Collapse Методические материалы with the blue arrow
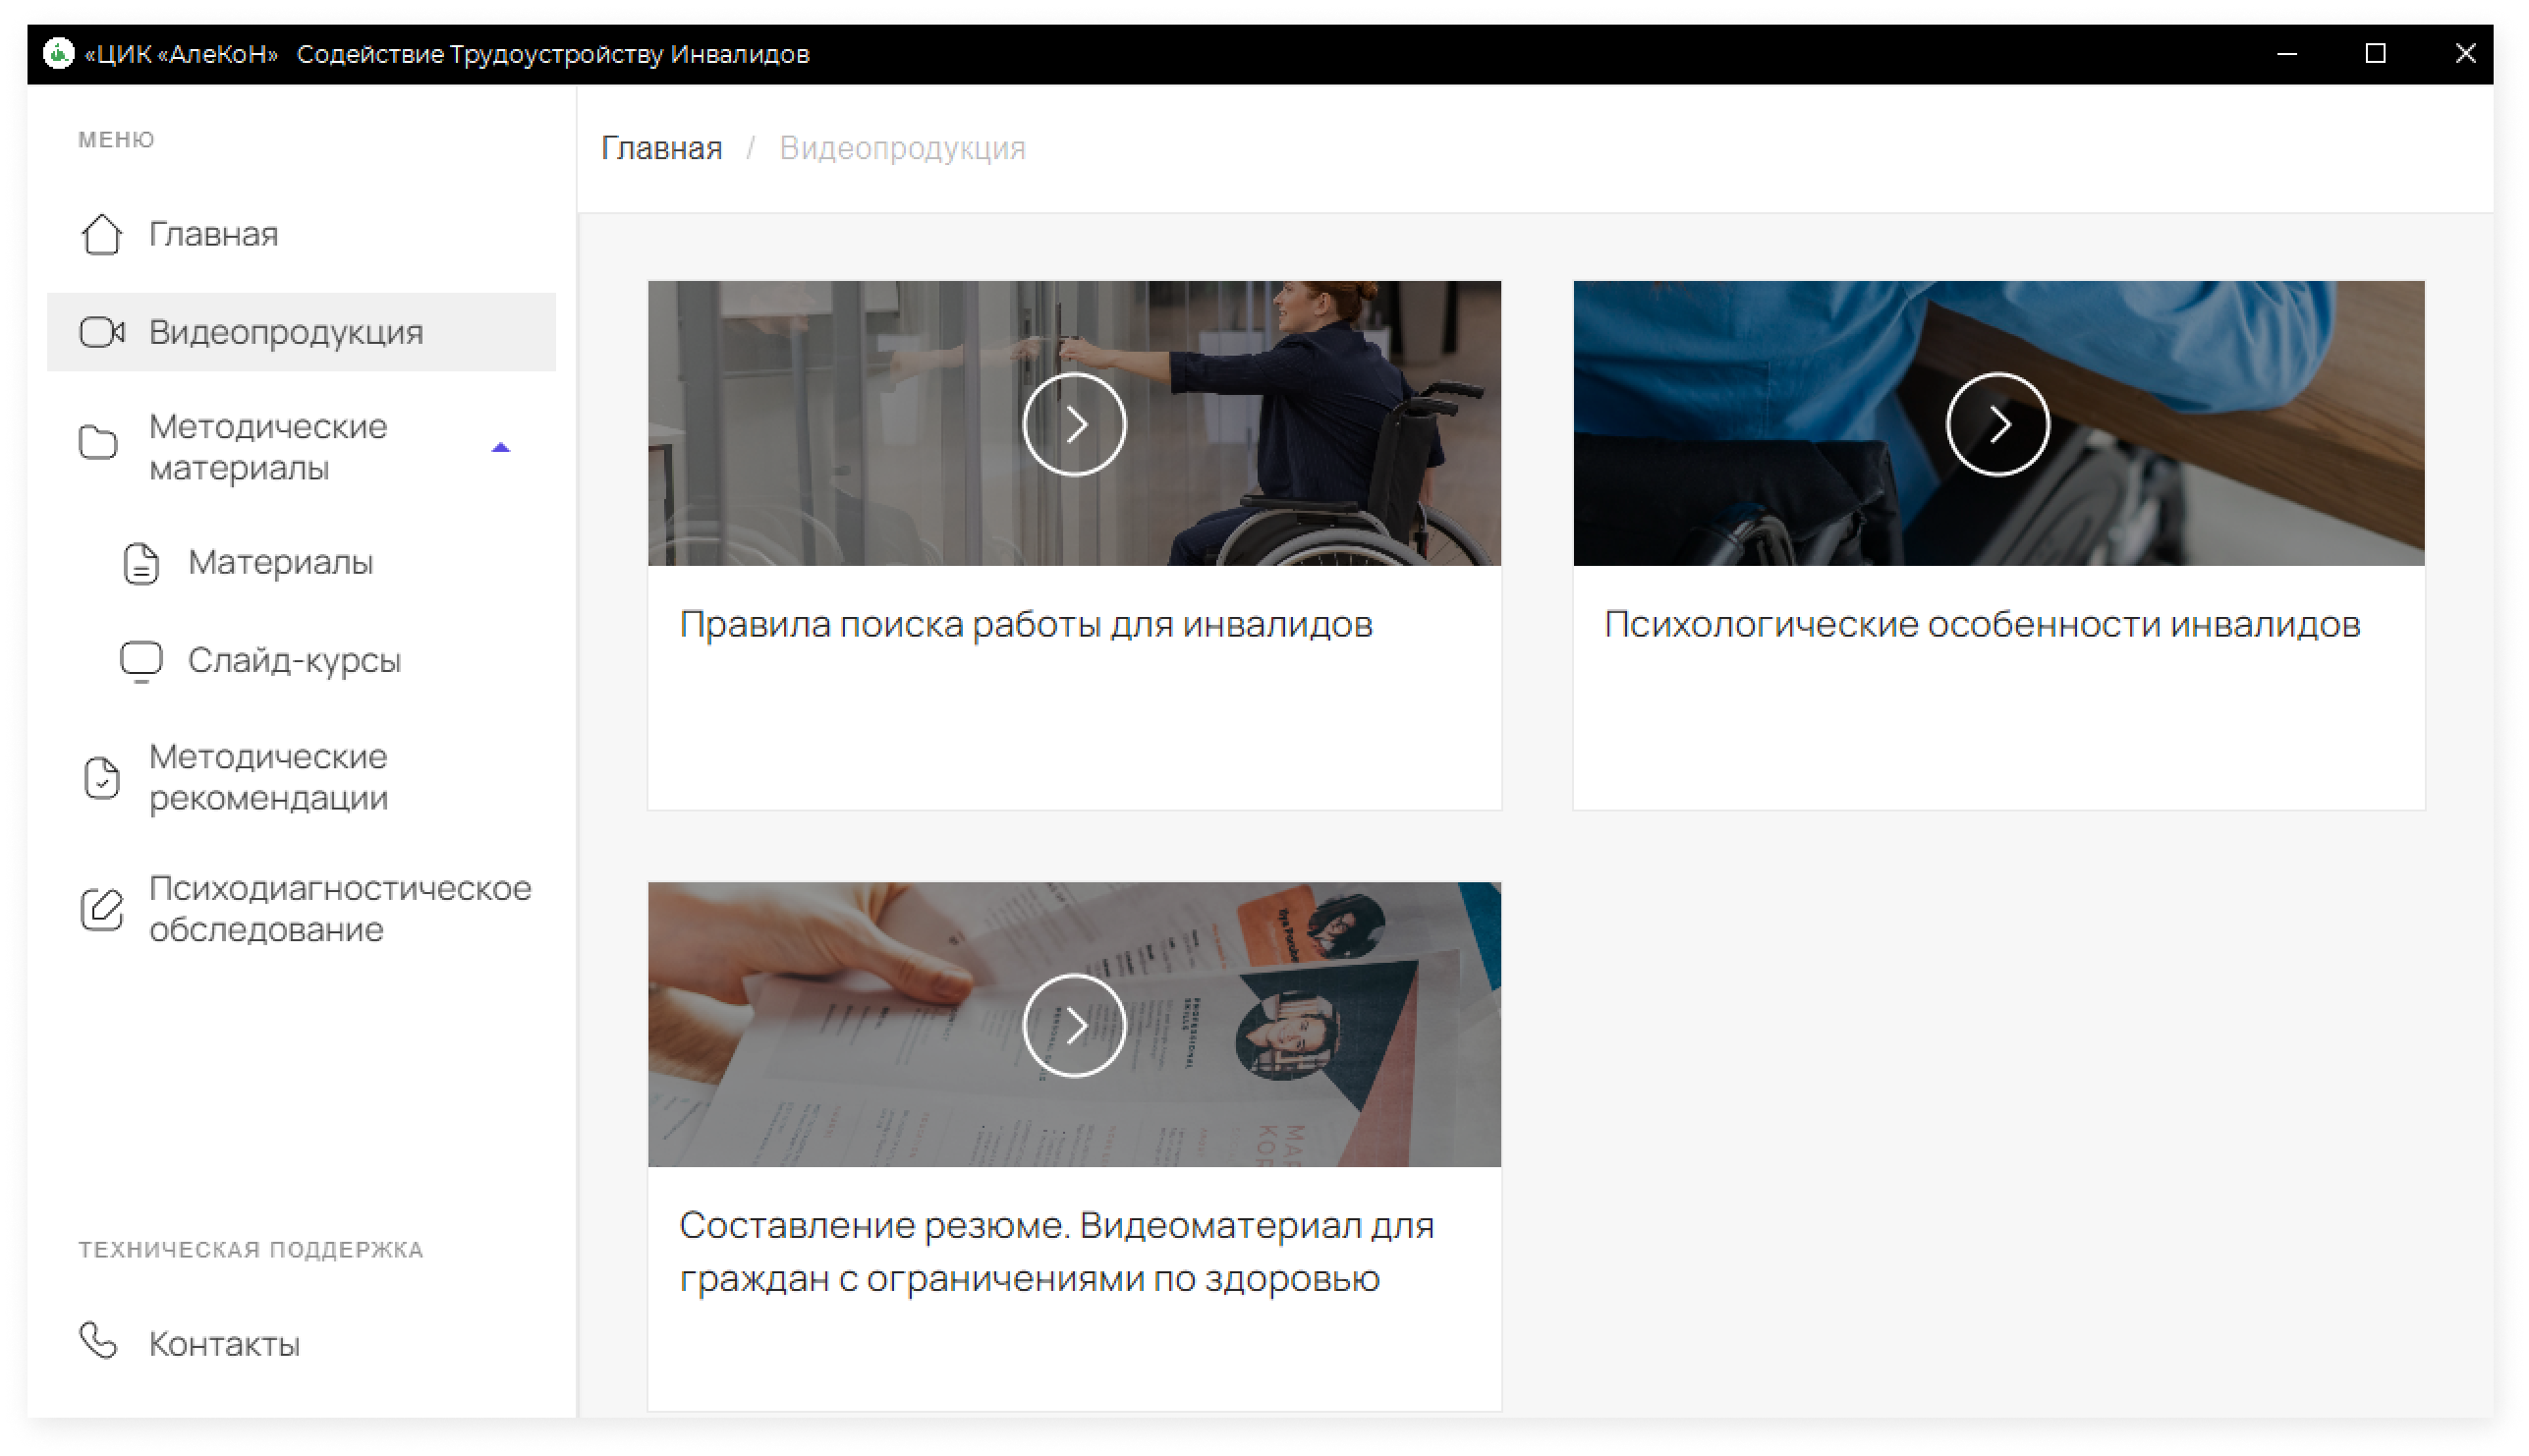This screenshot has height=1456, width=2529. [501, 448]
